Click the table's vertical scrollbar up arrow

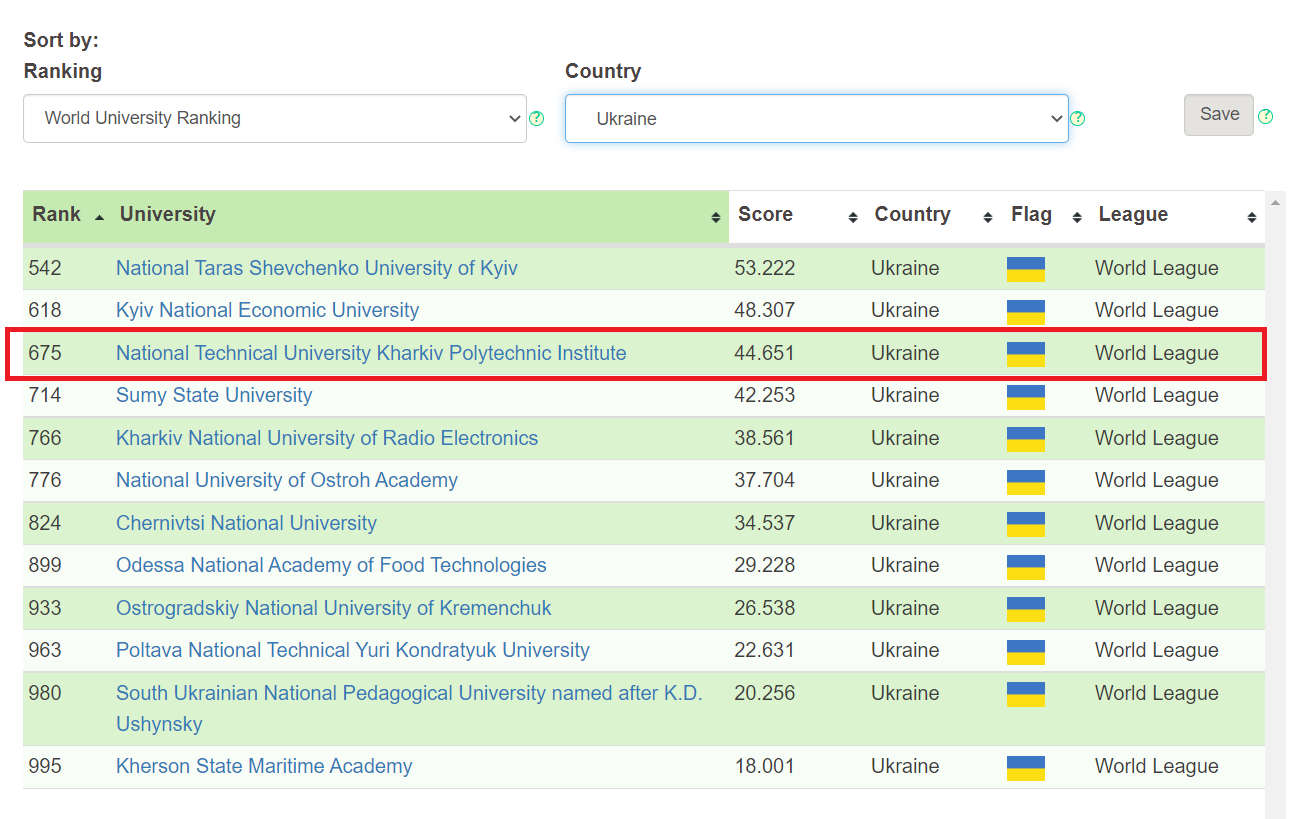[x=1275, y=202]
